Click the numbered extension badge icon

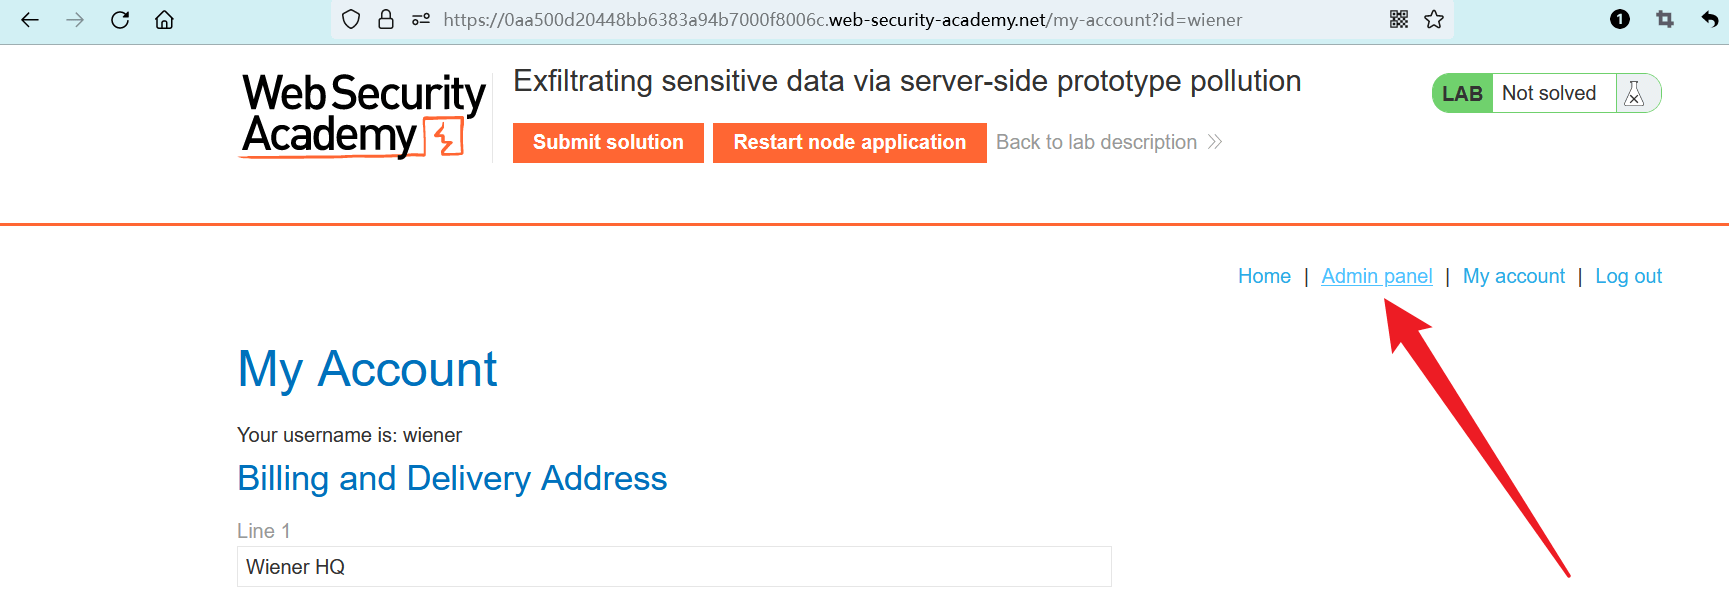(x=1620, y=20)
